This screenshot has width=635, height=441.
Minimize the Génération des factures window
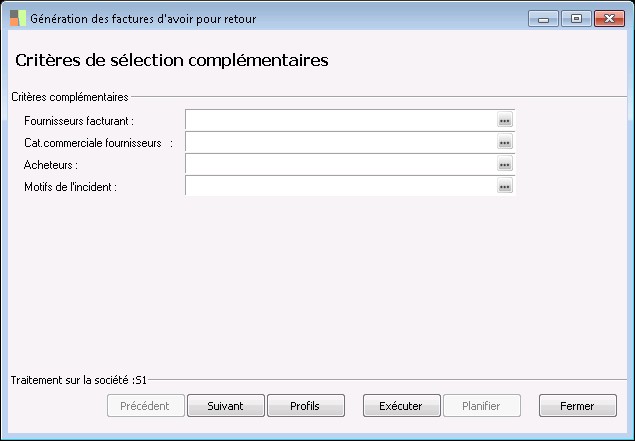pyautogui.click(x=543, y=18)
